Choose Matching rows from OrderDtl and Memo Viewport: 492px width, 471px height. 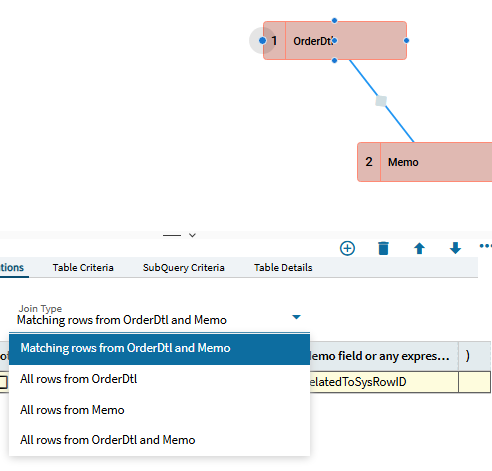click(x=159, y=348)
